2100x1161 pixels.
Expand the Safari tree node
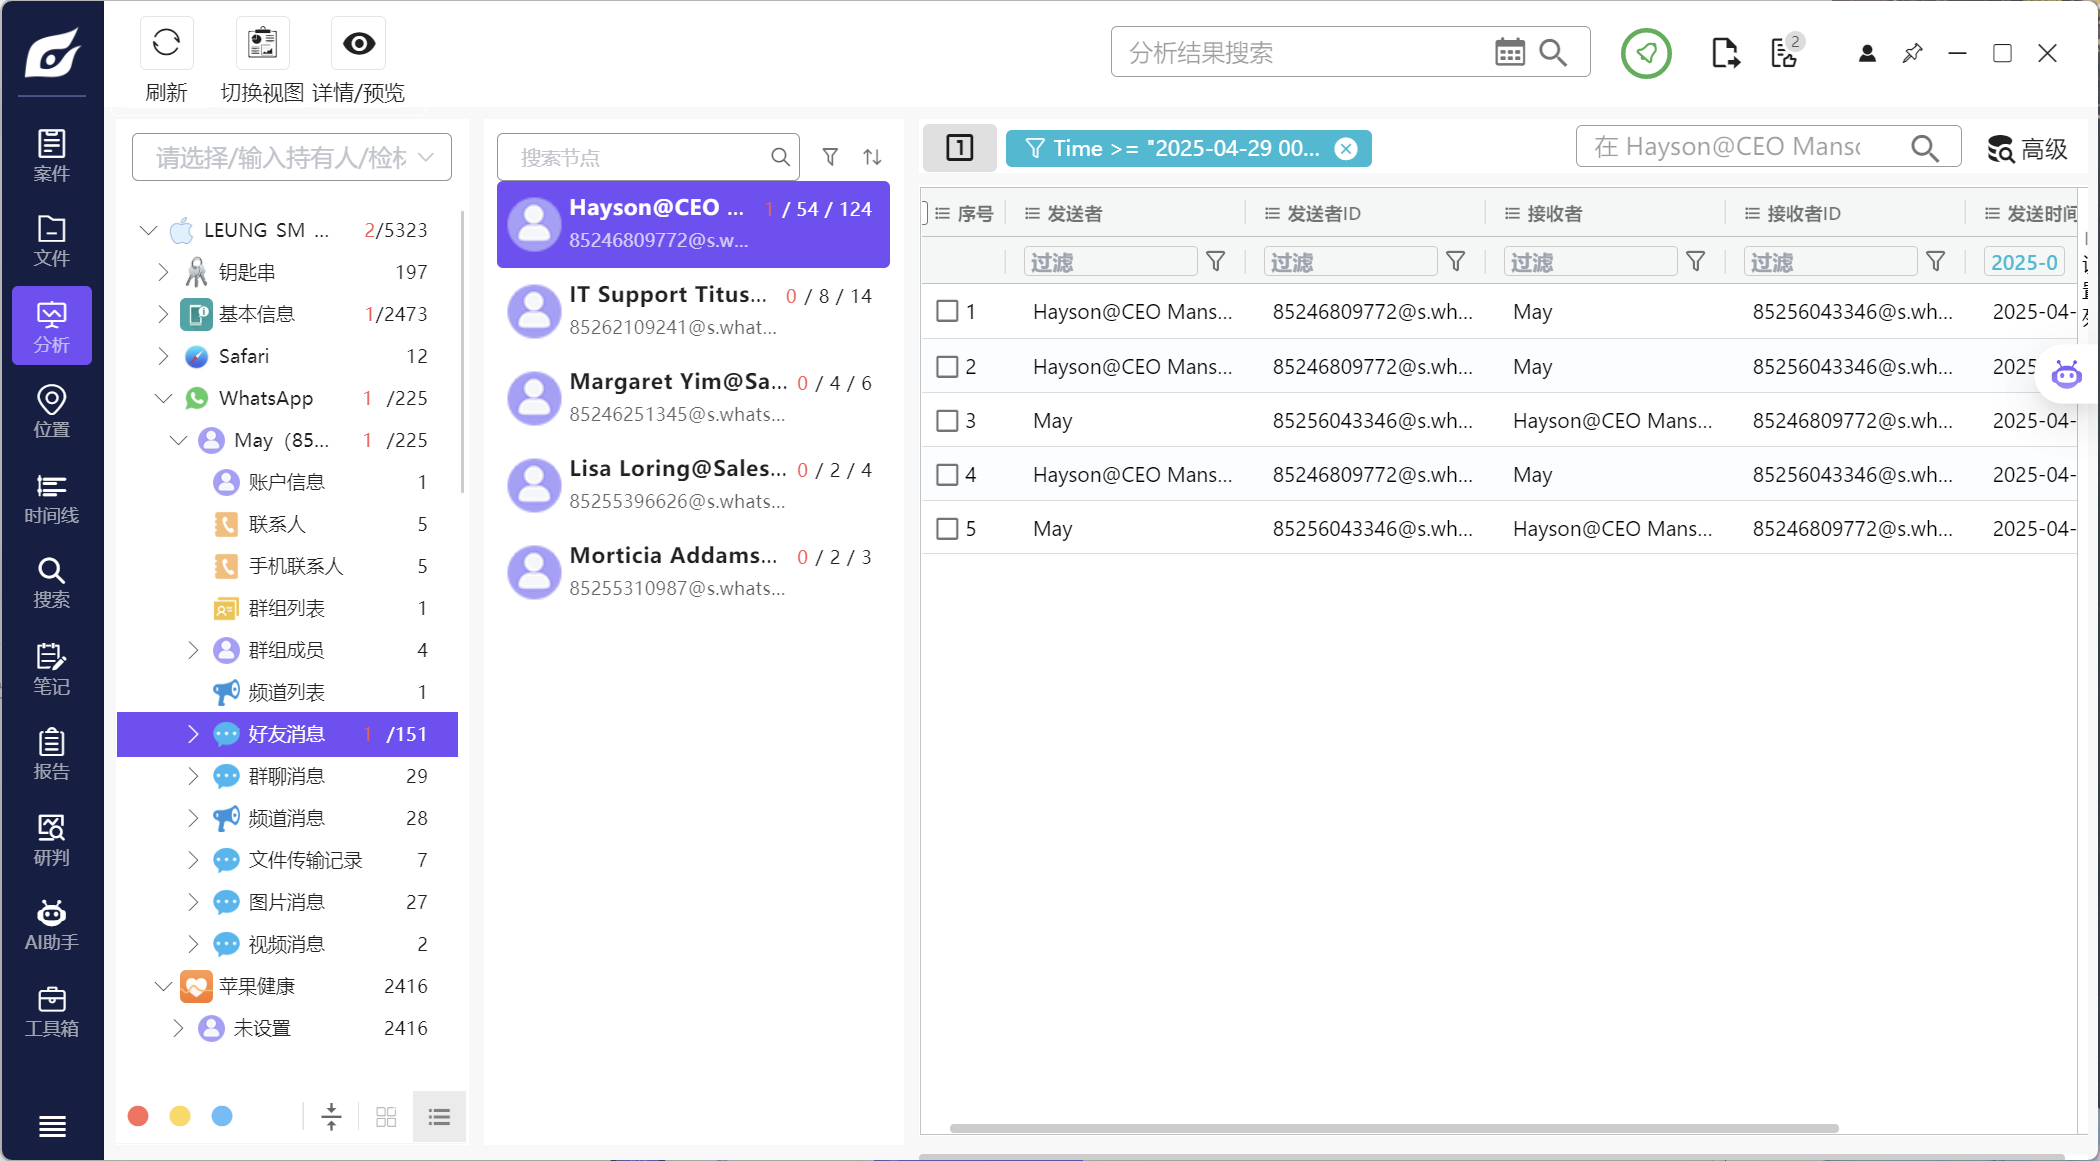[x=163, y=356]
